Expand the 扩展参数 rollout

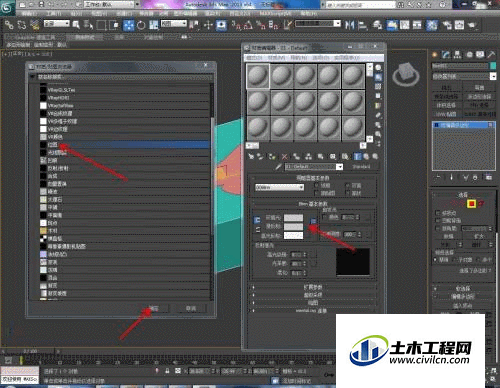click(313, 287)
